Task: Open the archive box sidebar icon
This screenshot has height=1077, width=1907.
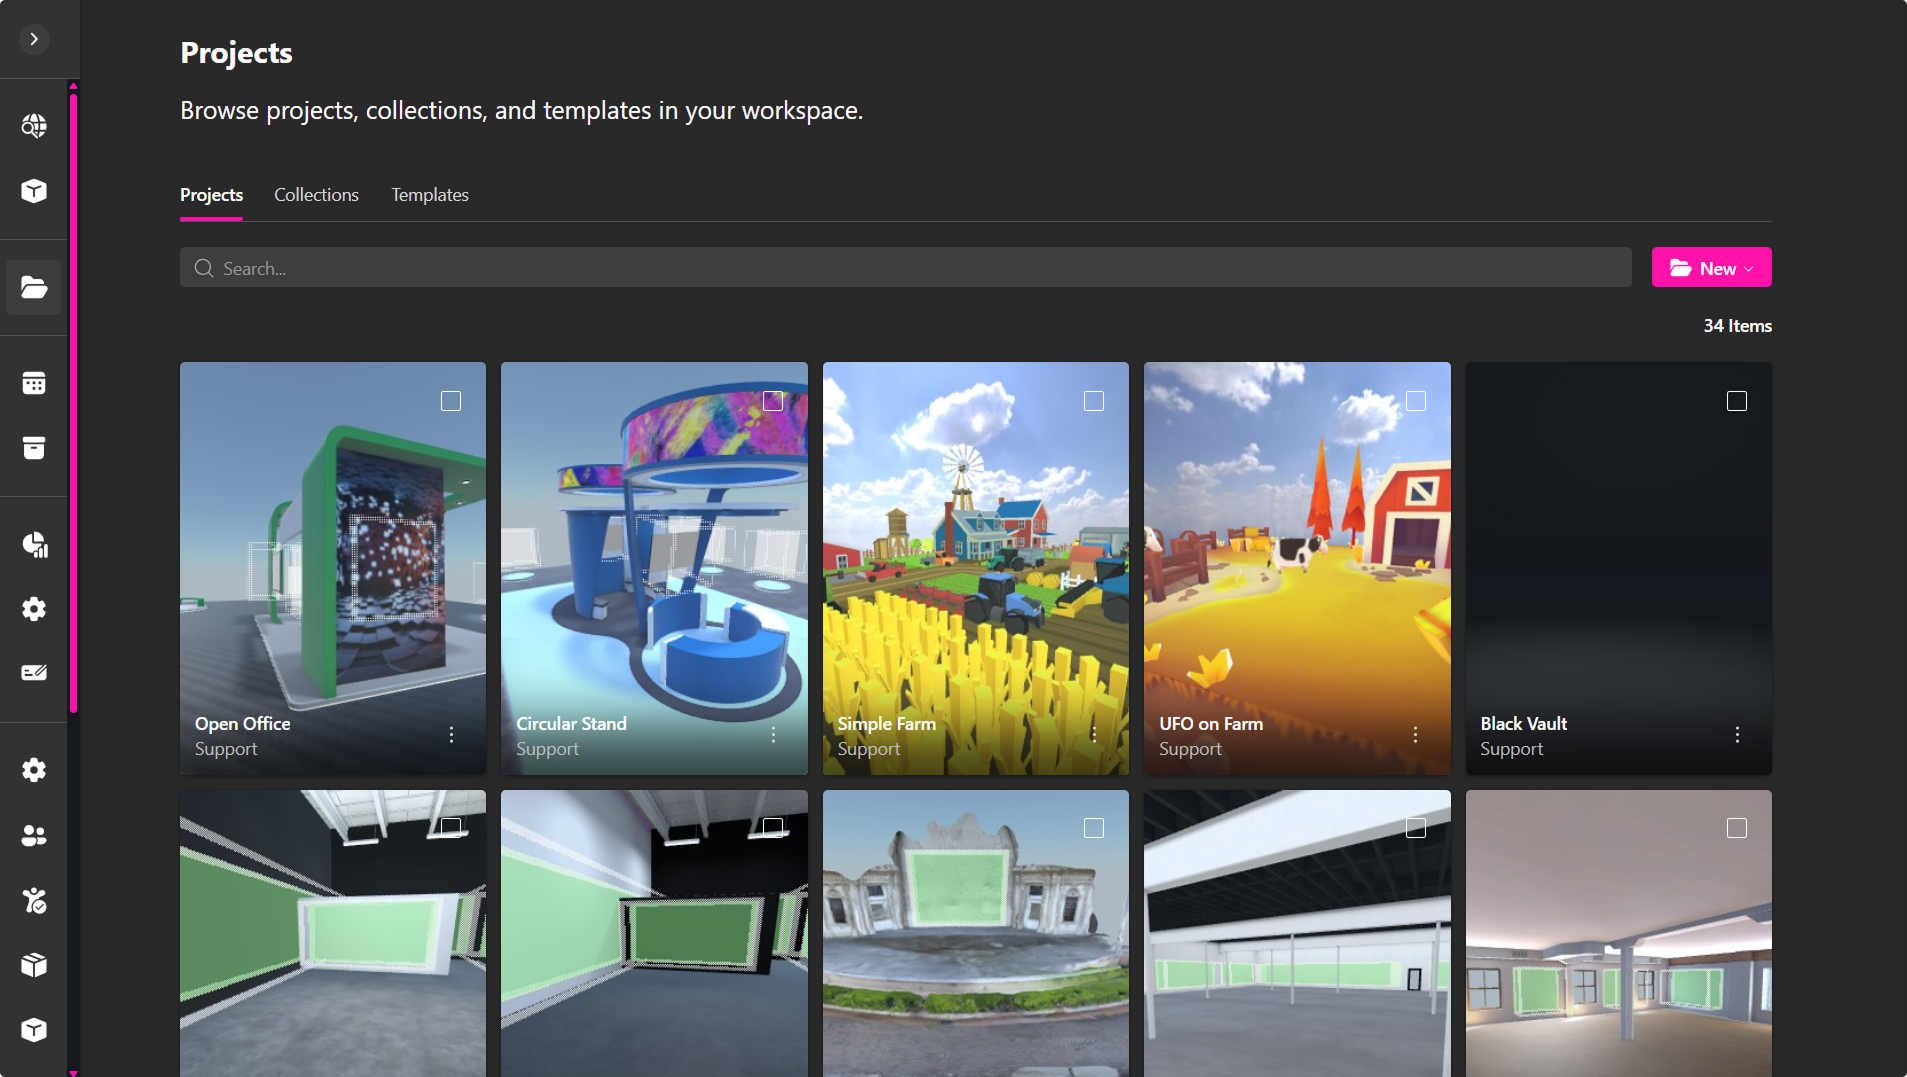Action: 34,448
